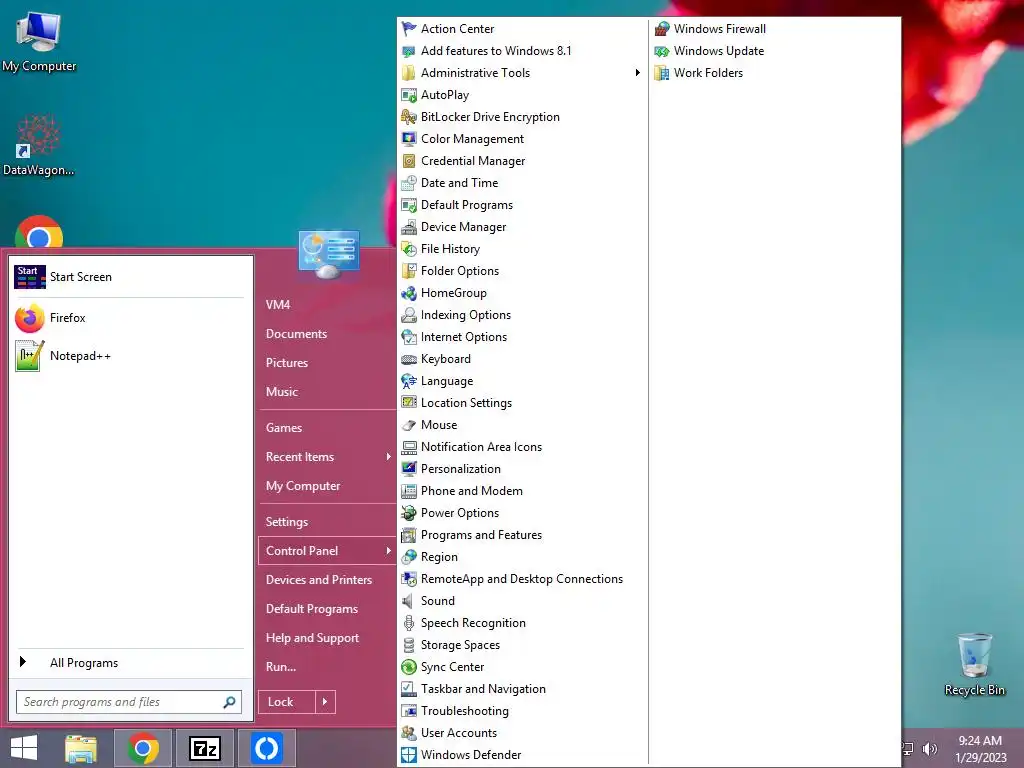Select Taskbar and Navigation
This screenshot has height=768, width=1024.
483,689
